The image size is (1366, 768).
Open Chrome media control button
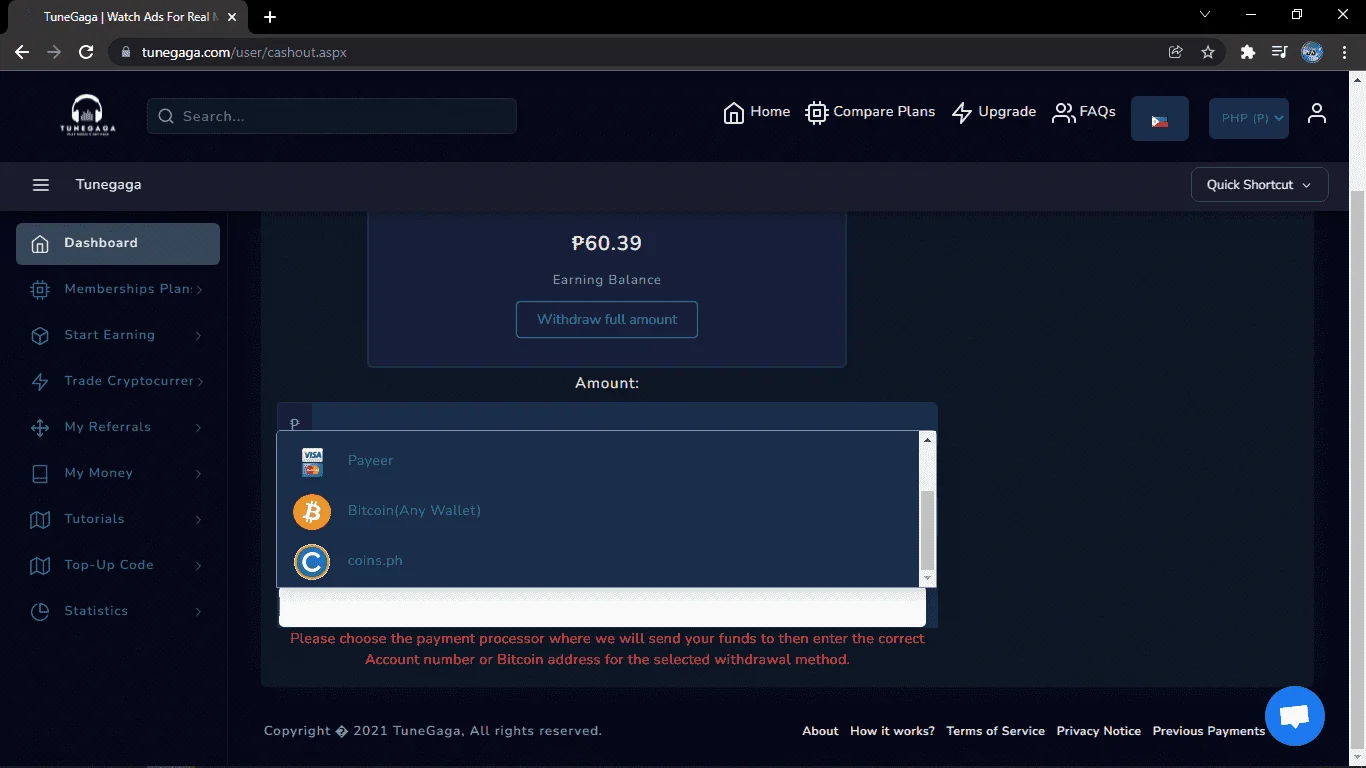click(1279, 52)
